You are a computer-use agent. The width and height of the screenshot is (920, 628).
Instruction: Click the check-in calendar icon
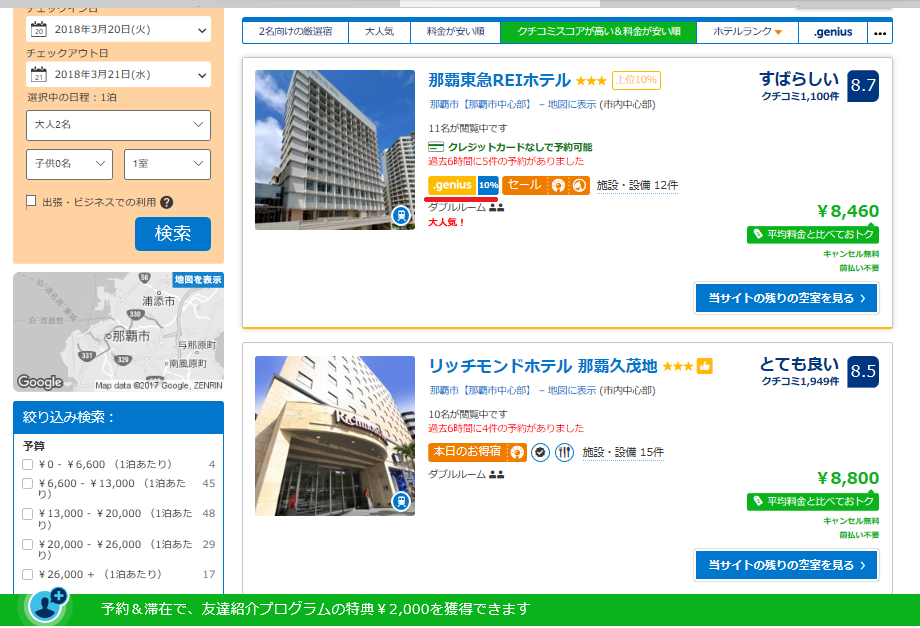point(38,29)
